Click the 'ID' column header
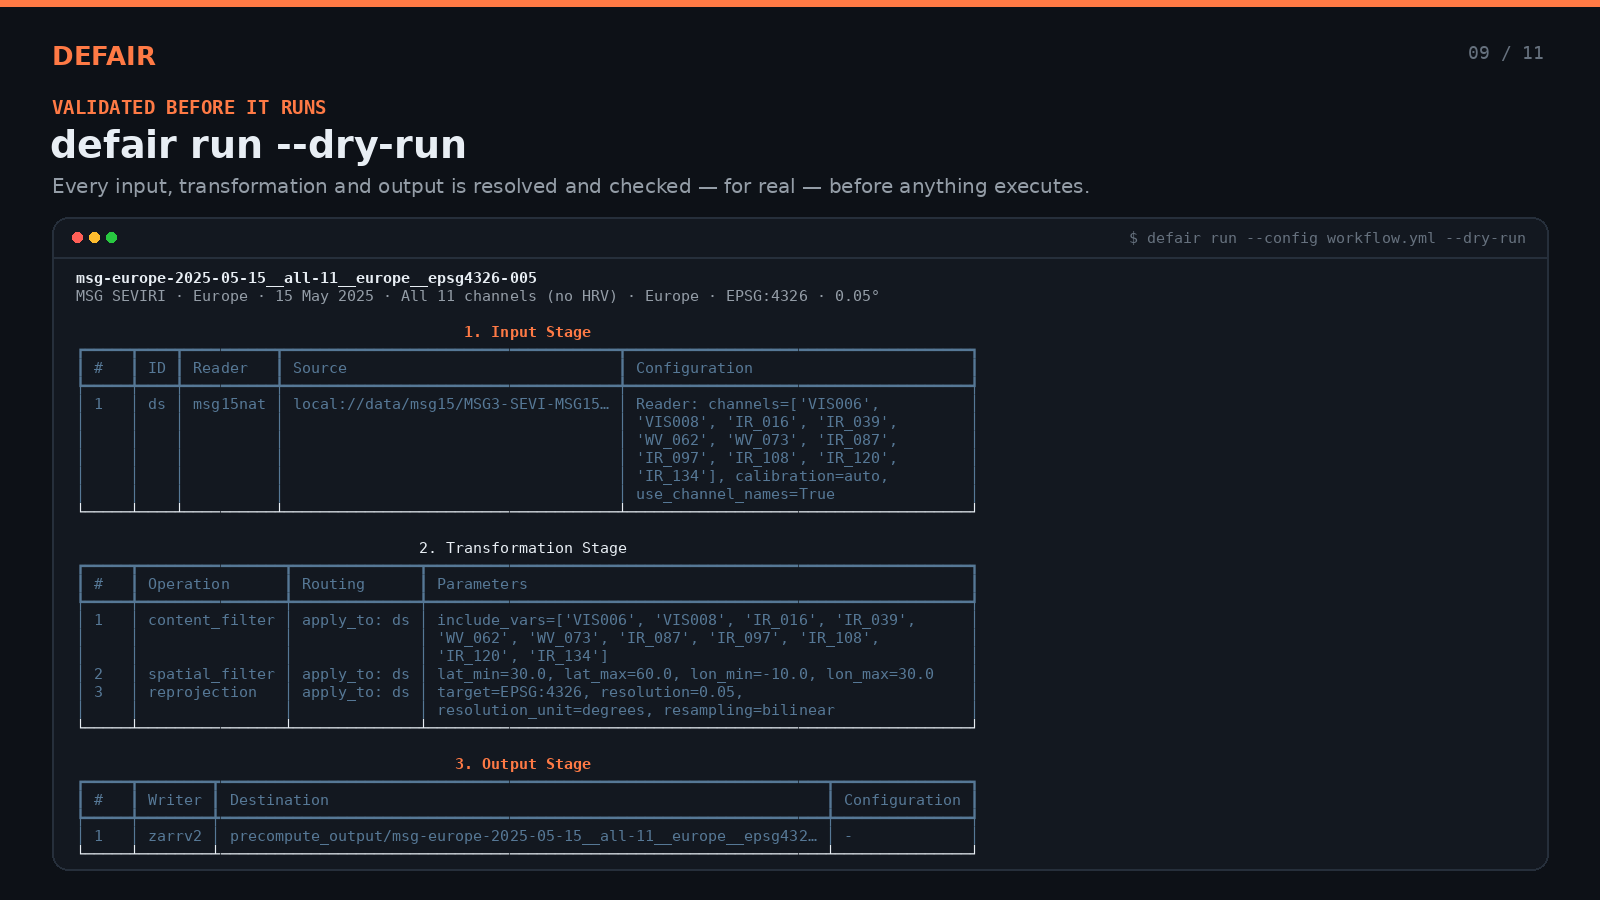The width and height of the screenshot is (1600, 900). click(157, 368)
